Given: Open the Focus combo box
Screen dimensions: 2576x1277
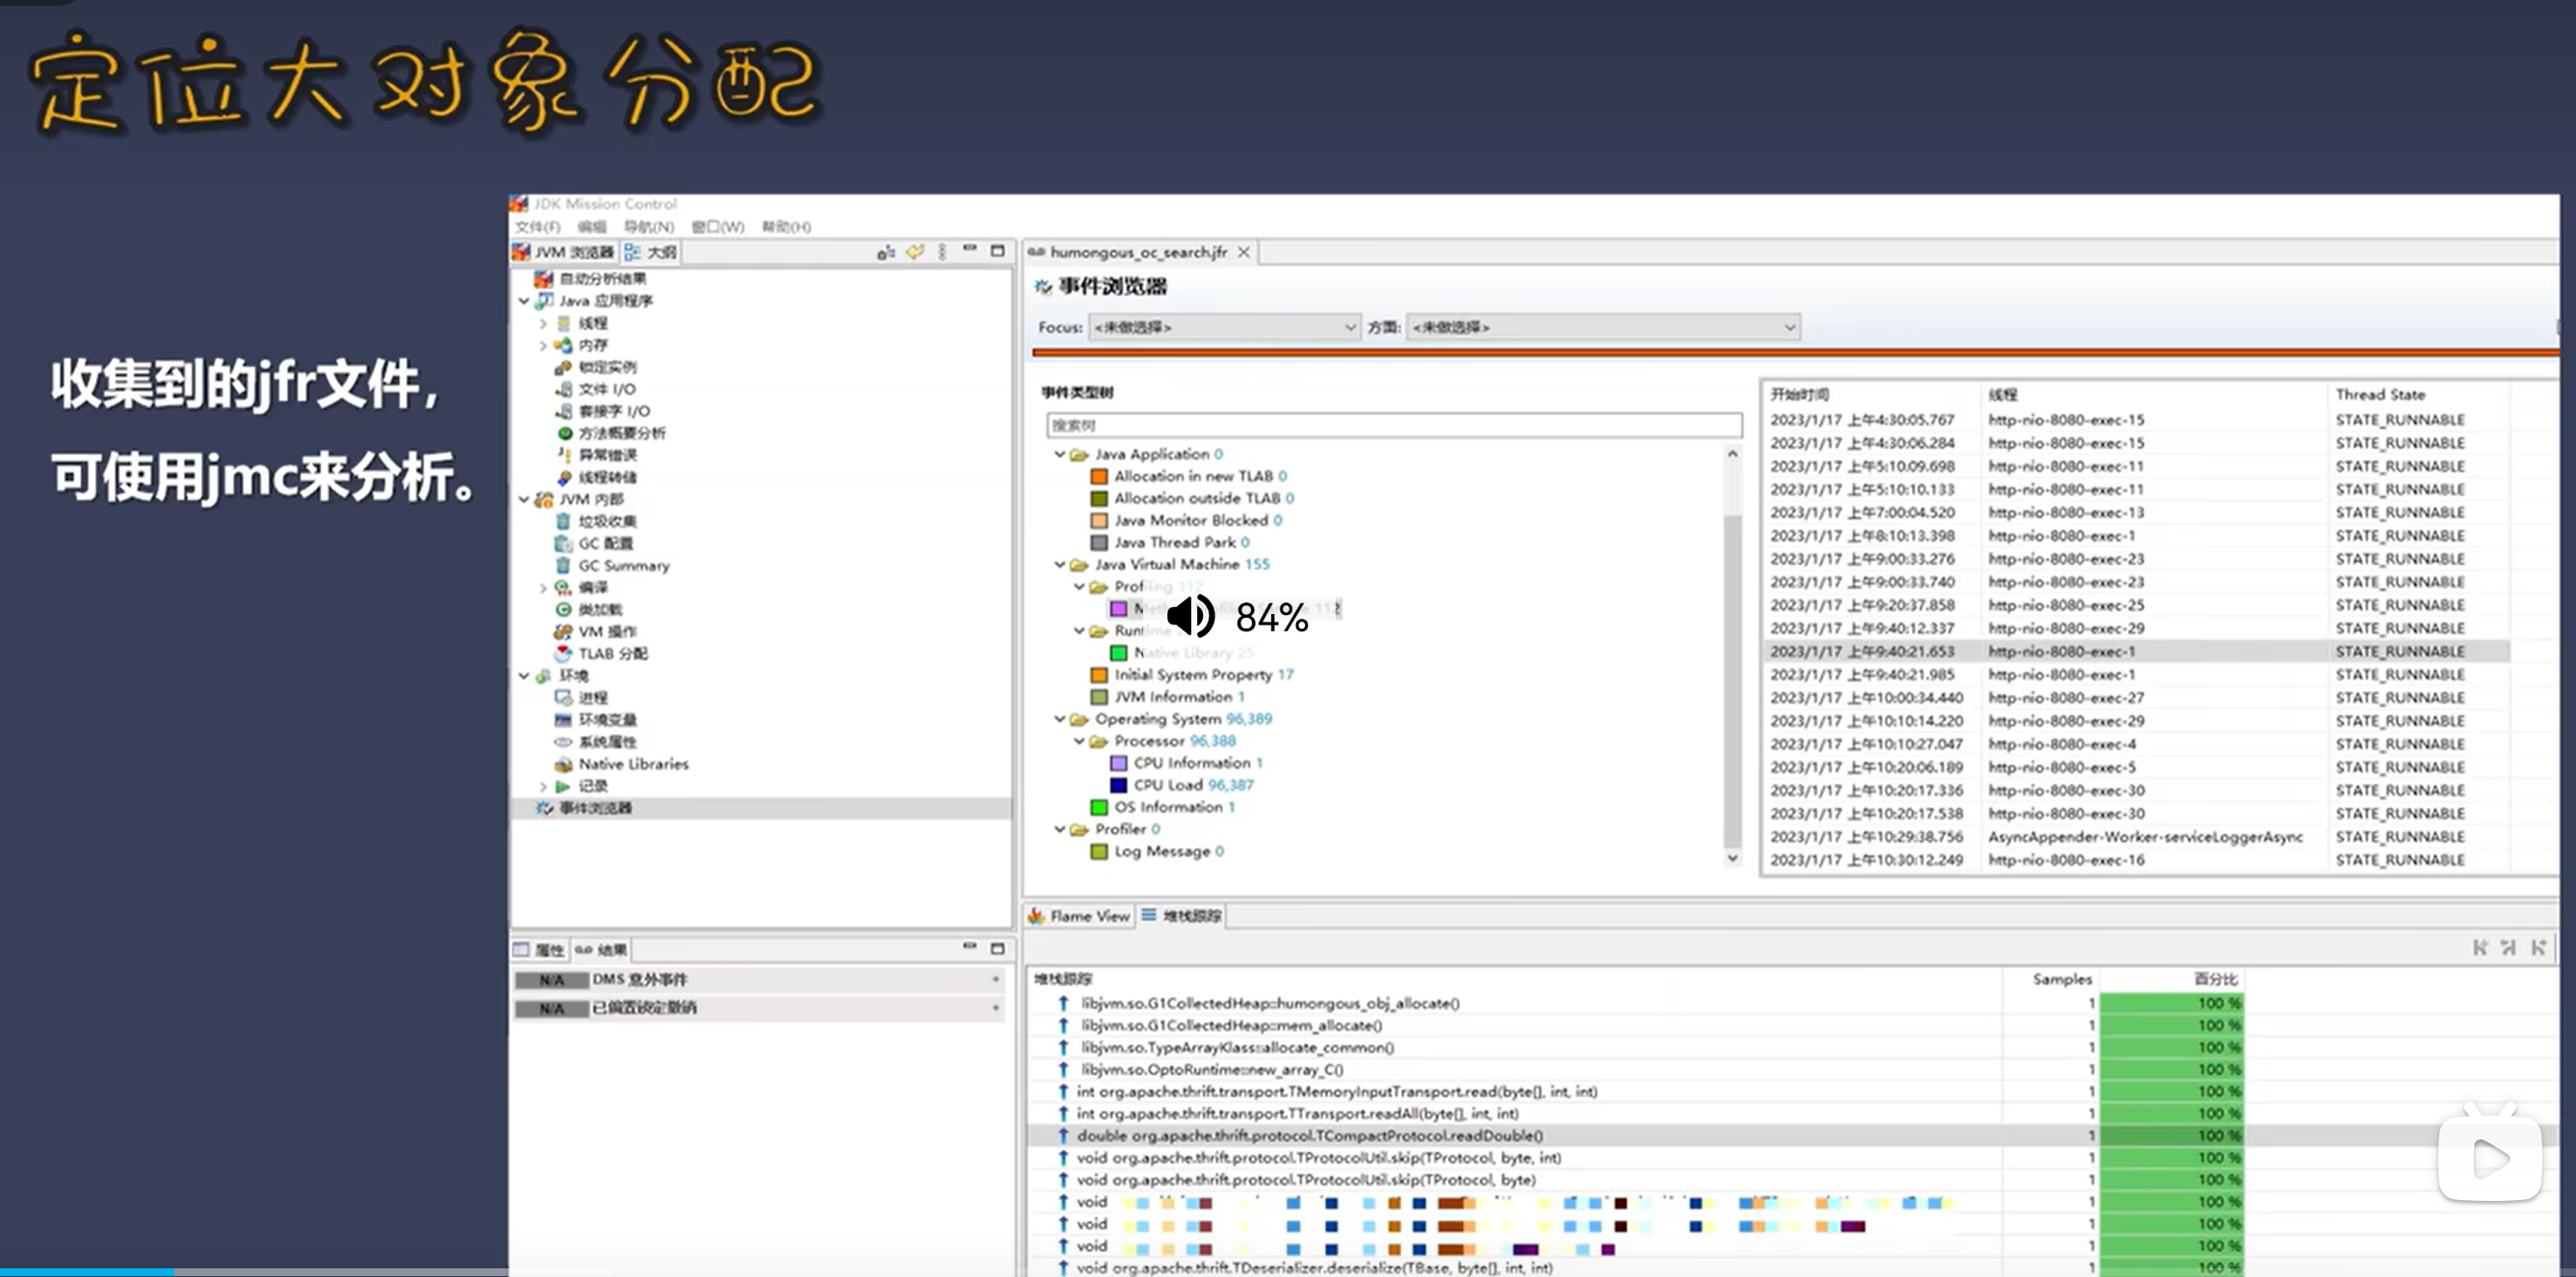Looking at the screenshot, I should point(1223,327).
